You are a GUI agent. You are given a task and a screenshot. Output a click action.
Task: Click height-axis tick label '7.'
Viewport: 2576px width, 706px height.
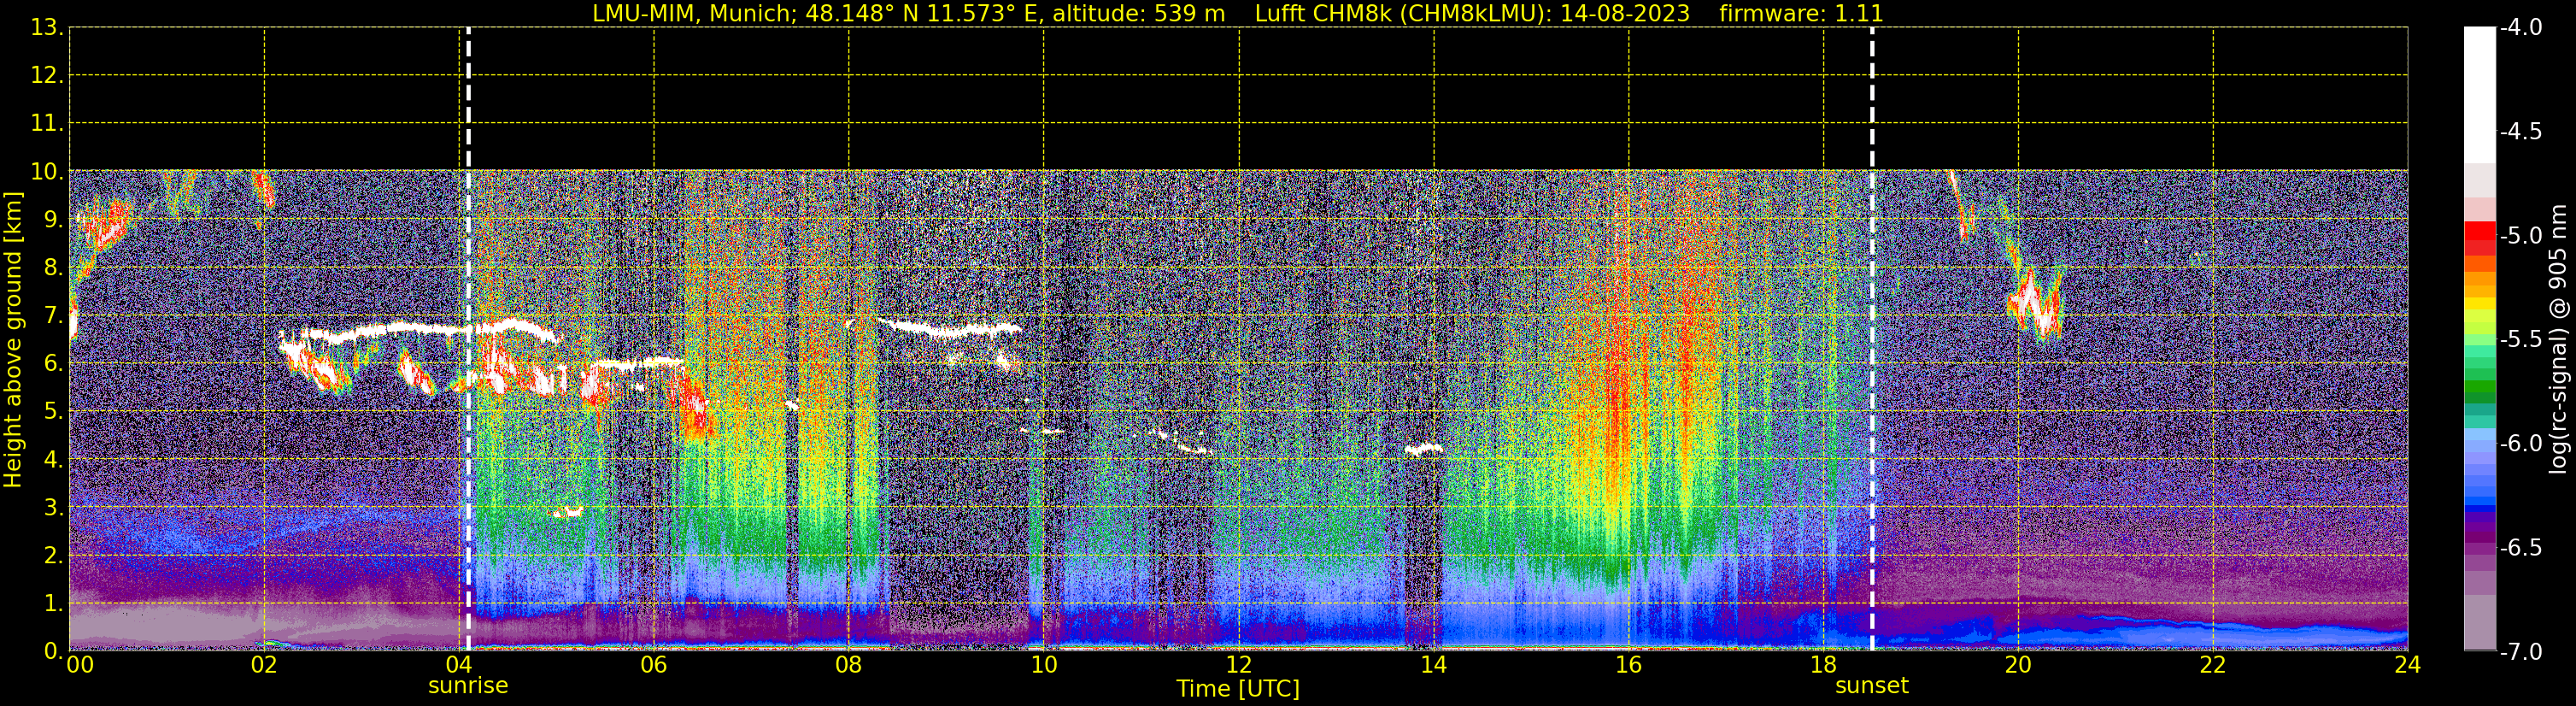(x=54, y=315)
